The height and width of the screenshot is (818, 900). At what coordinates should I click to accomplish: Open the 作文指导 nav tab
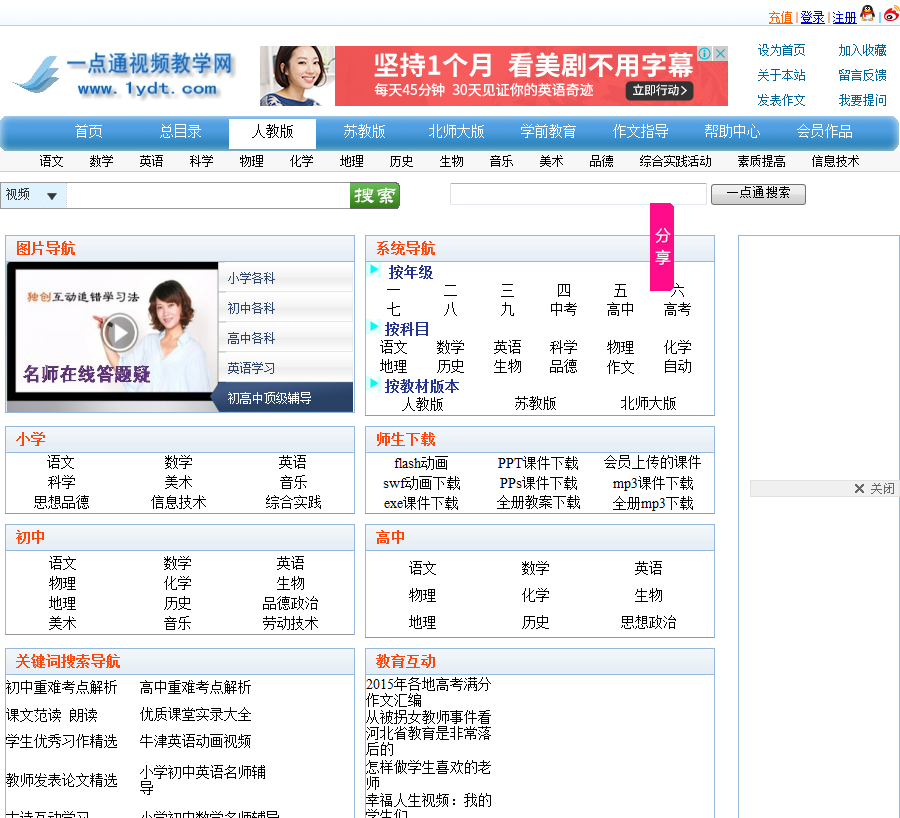[x=641, y=131]
